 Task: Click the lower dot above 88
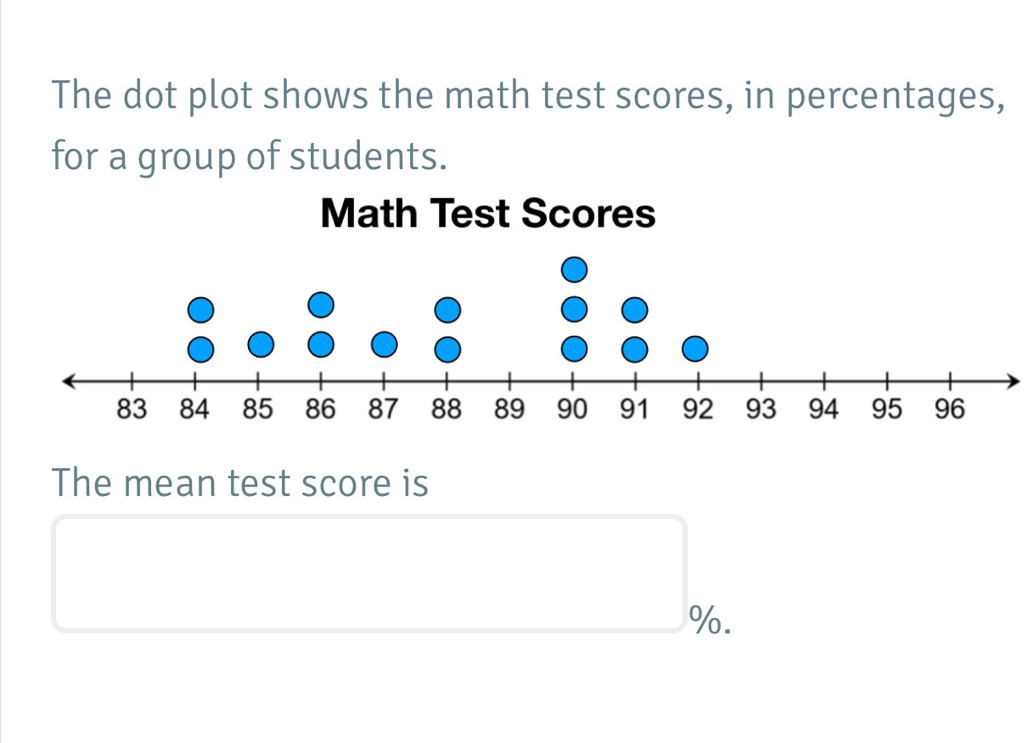pyautogui.click(x=446, y=349)
